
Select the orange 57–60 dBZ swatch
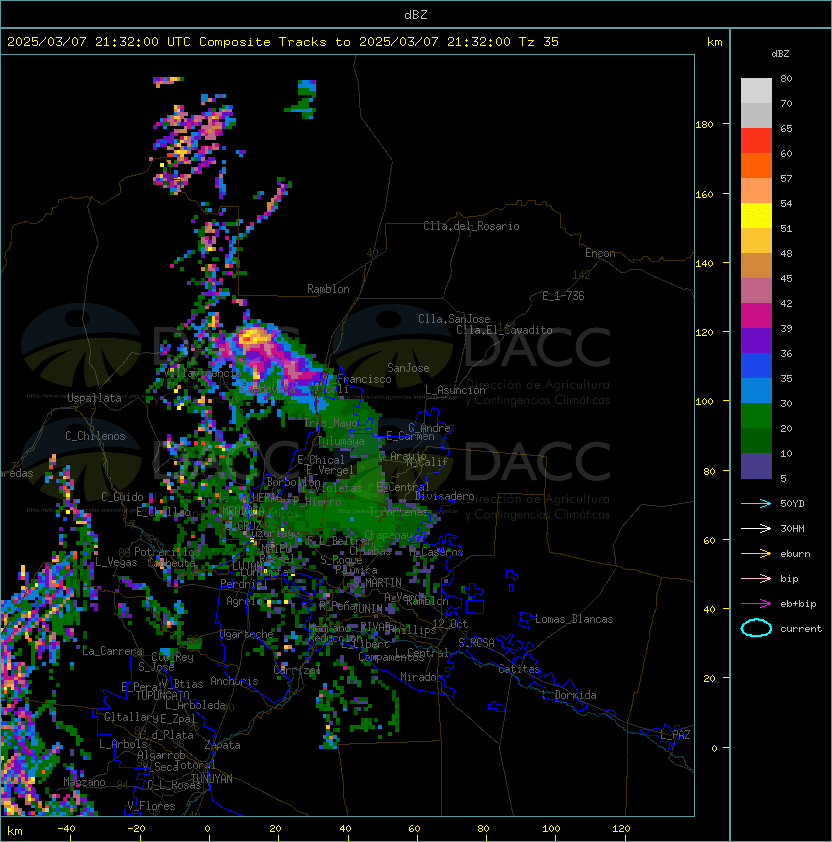[x=756, y=165]
